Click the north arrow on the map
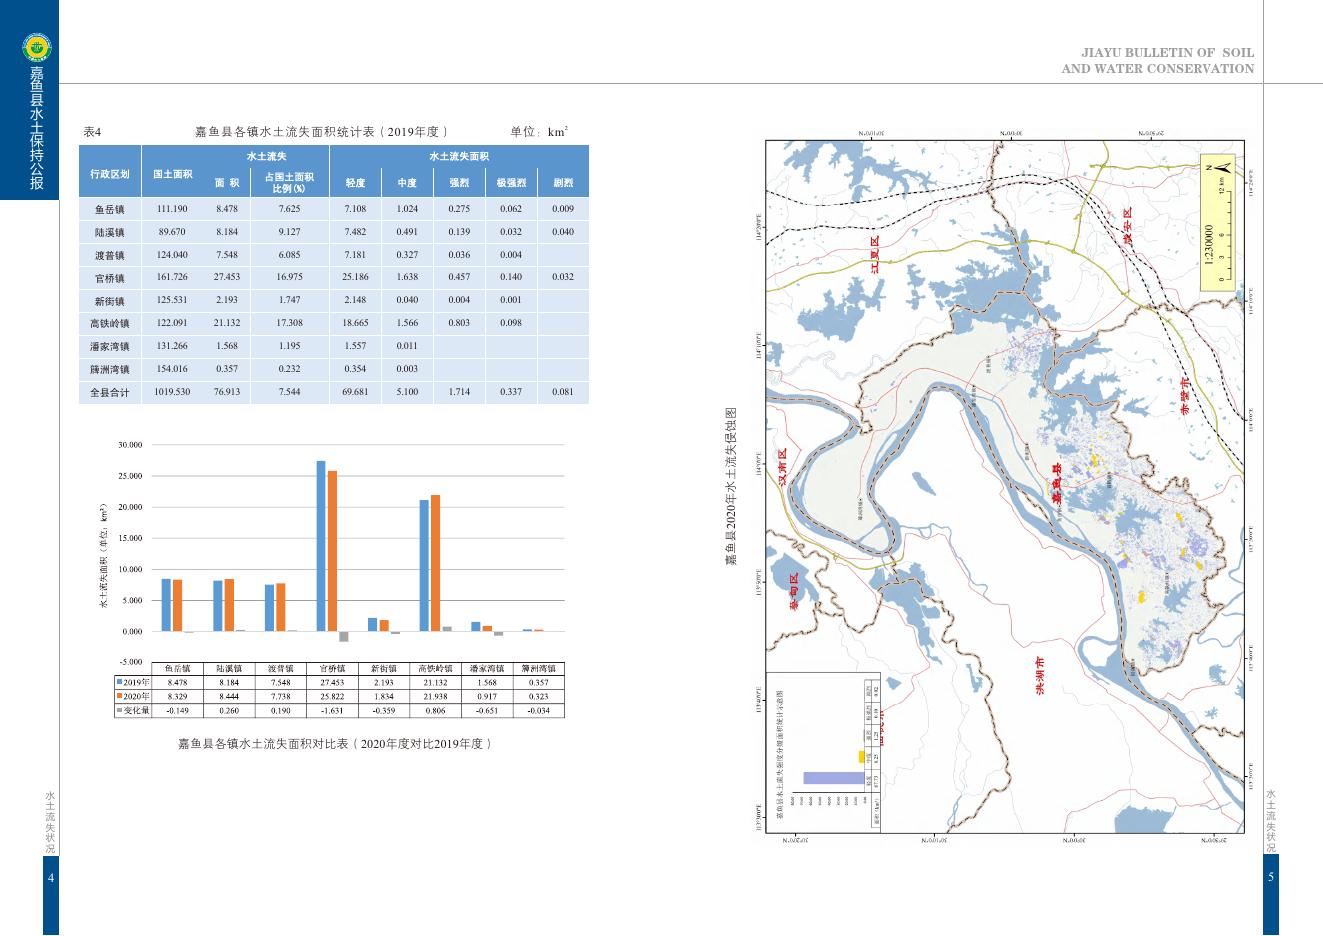The height and width of the screenshot is (936, 1323). [1224, 166]
